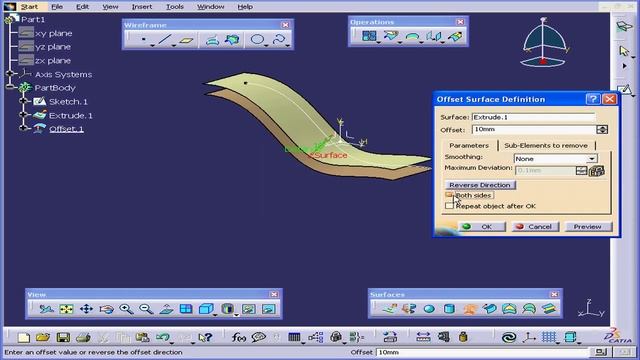Select the Spline curve tool in Wireframe toolbar
The height and width of the screenshot is (360, 640).
(x=279, y=40)
